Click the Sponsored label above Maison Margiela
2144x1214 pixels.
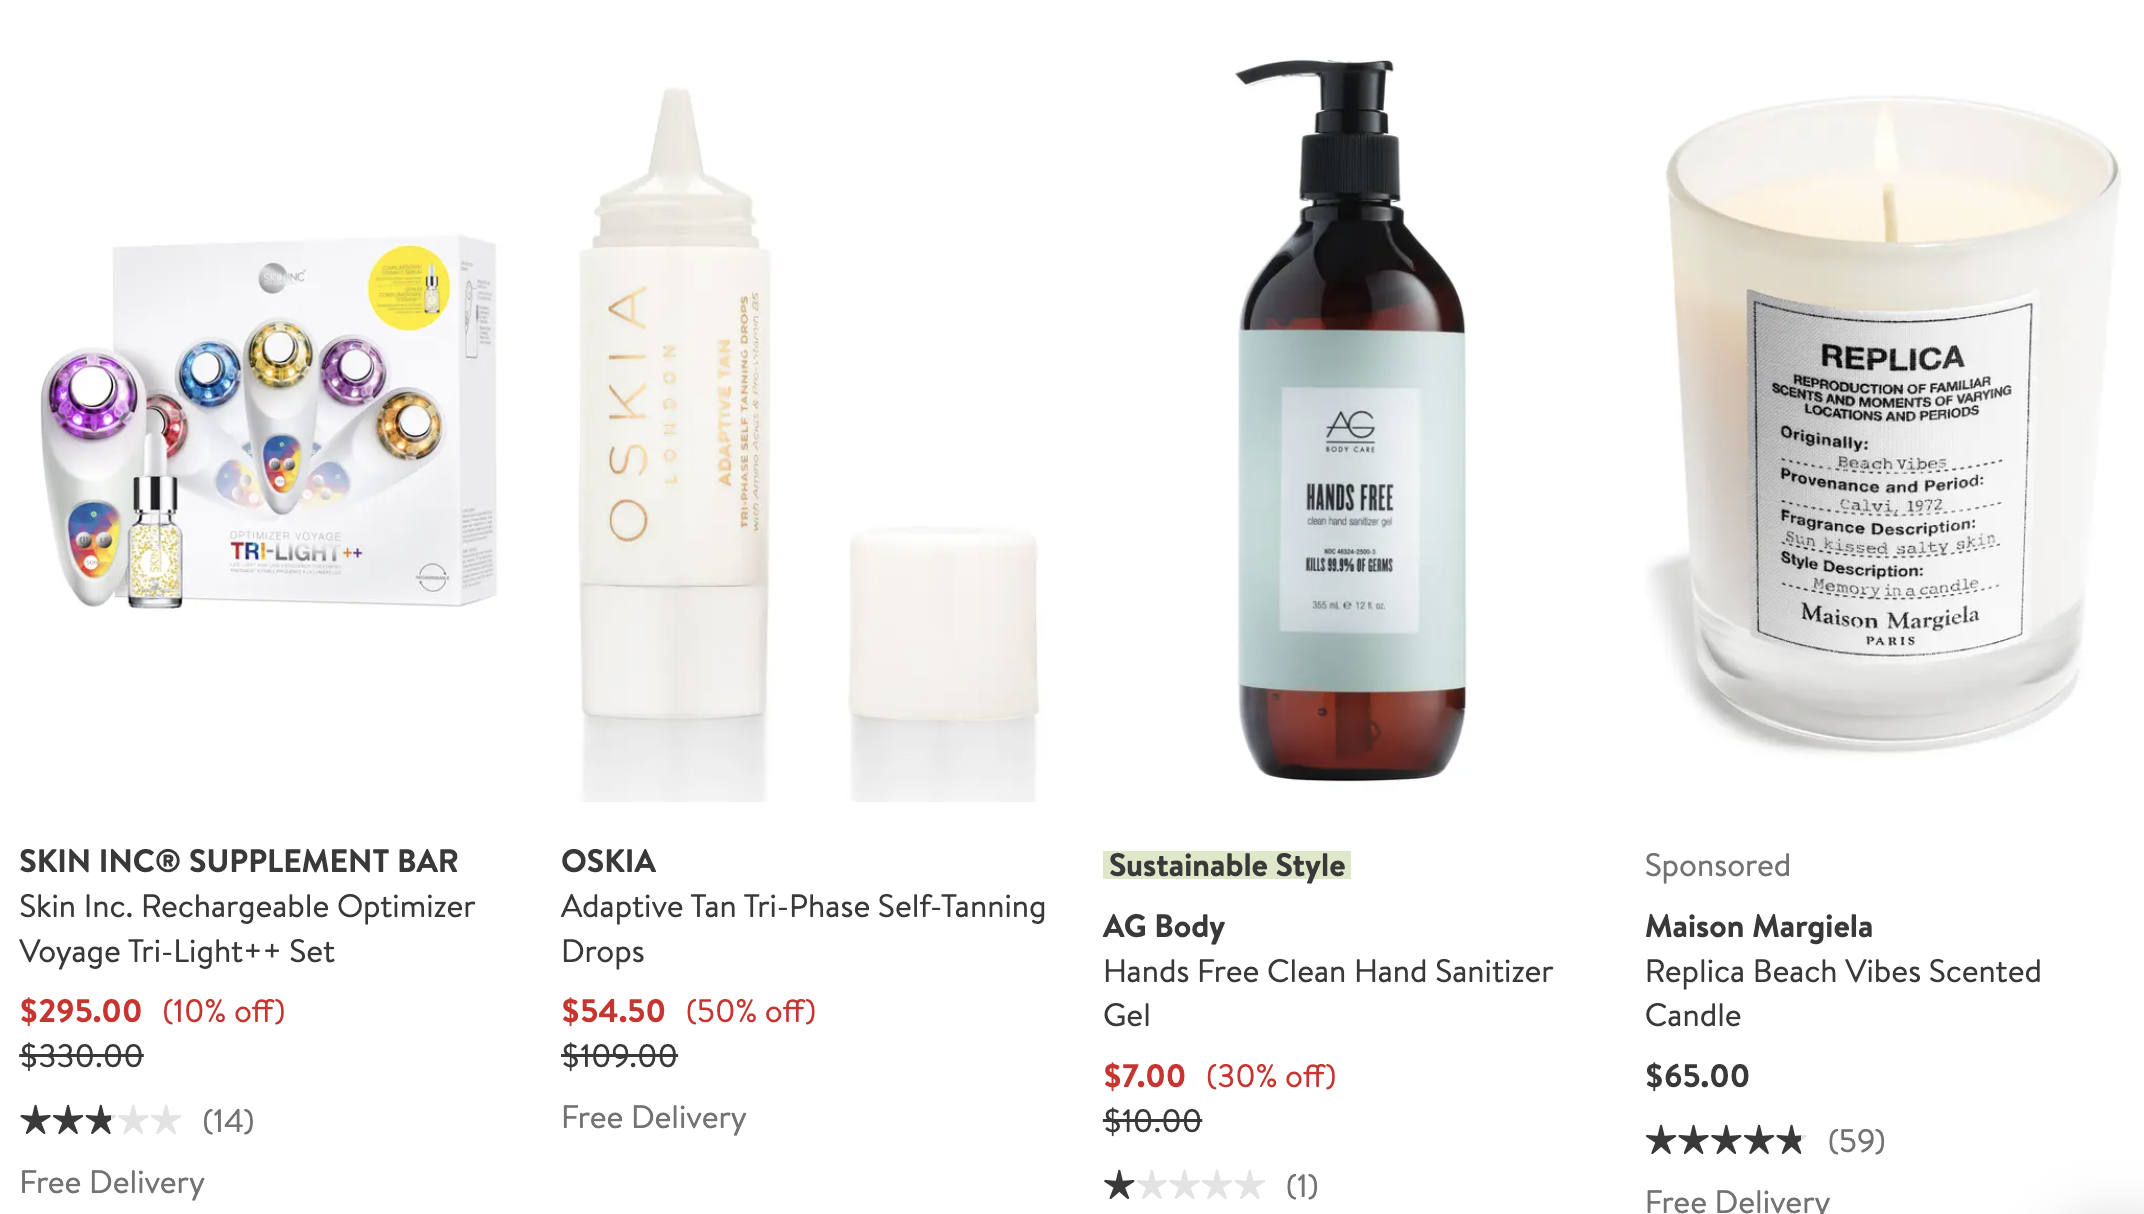pyautogui.click(x=1717, y=865)
